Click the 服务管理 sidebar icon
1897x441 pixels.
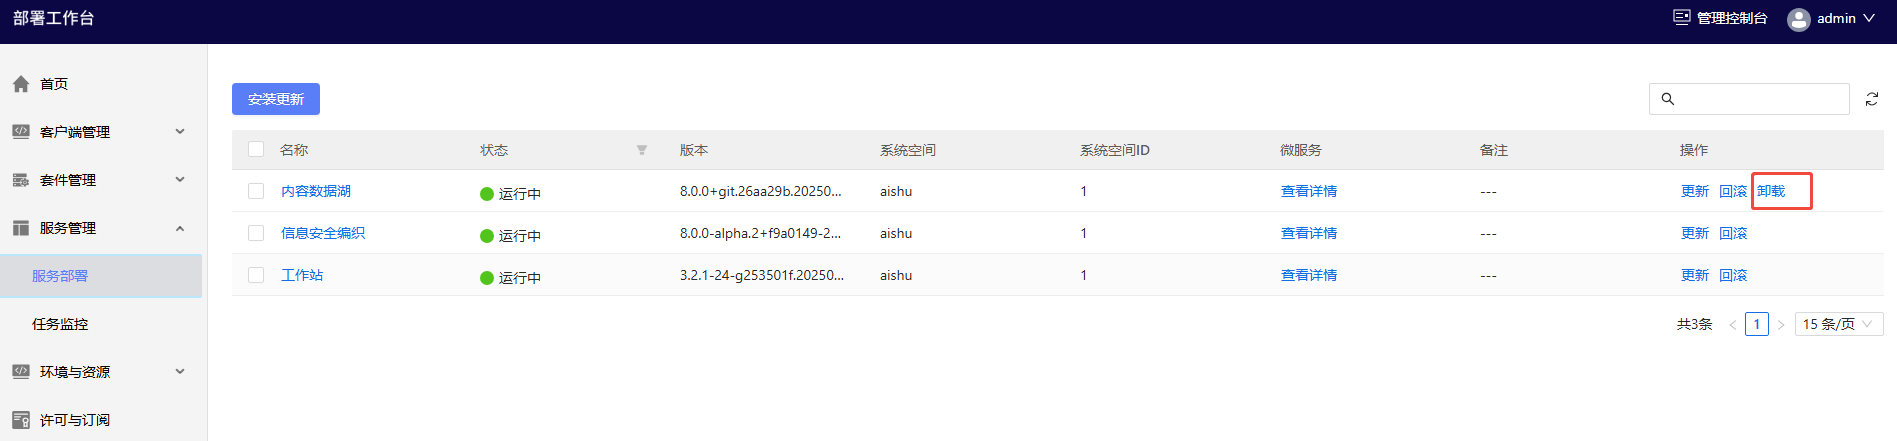[x=20, y=228]
